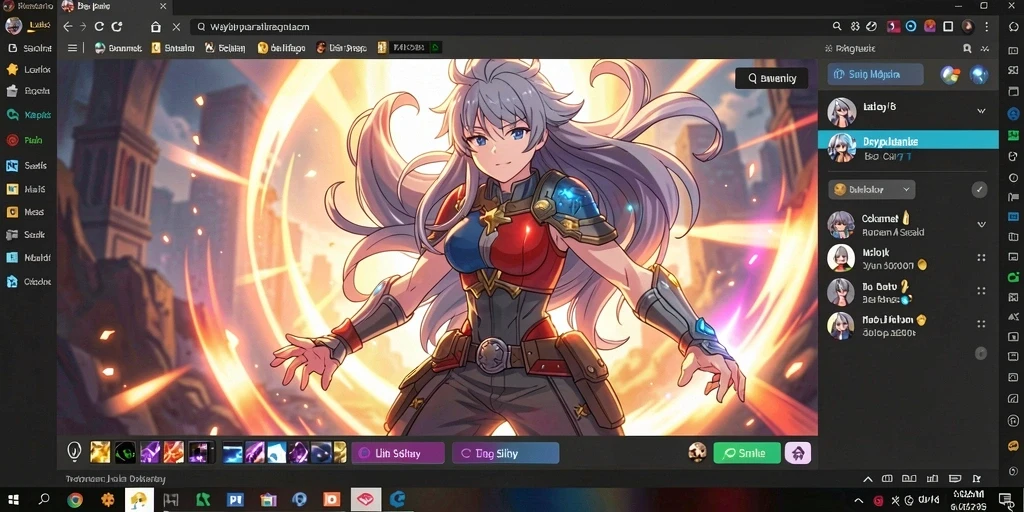Expand the chevron next to the Colamet entry
The width and height of the screenshot is (1024, 512).
pyautogui.click(x=981, y=225)
